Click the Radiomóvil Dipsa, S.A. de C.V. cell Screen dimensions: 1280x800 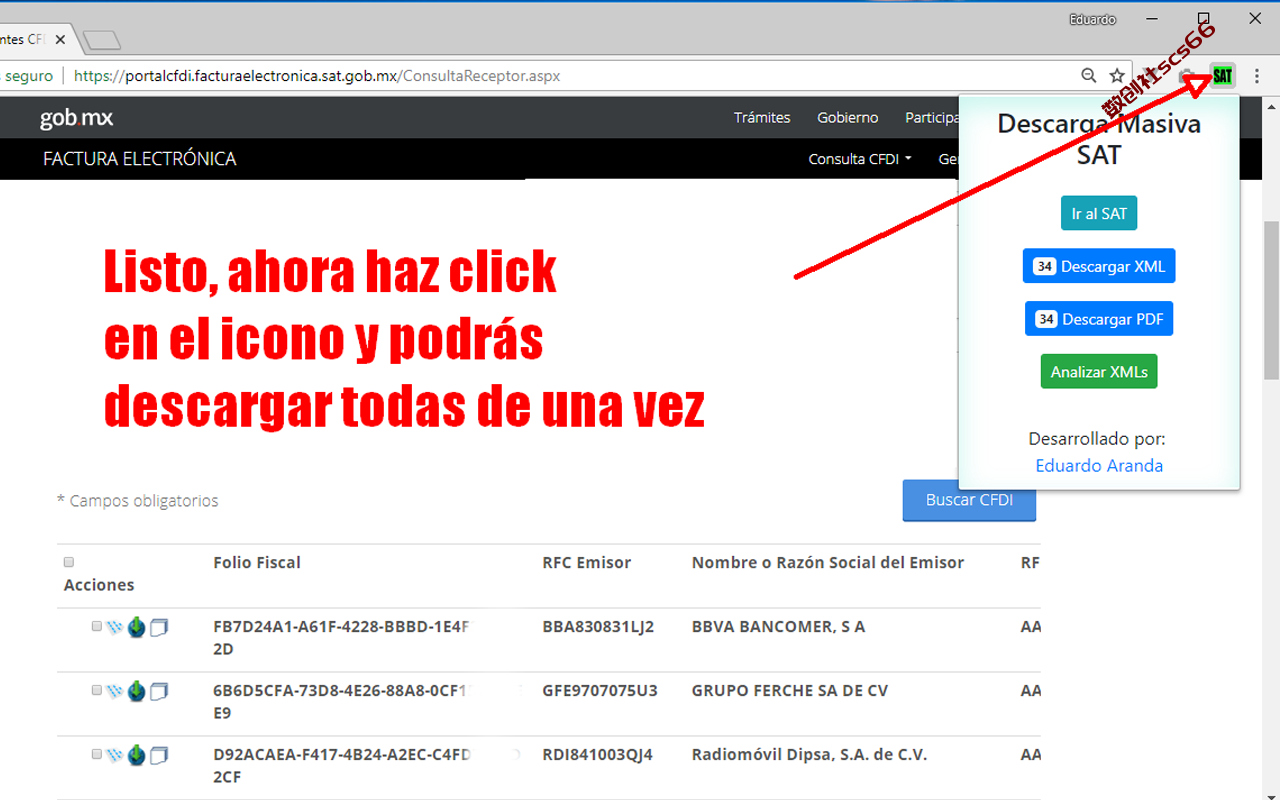(810, 755)
